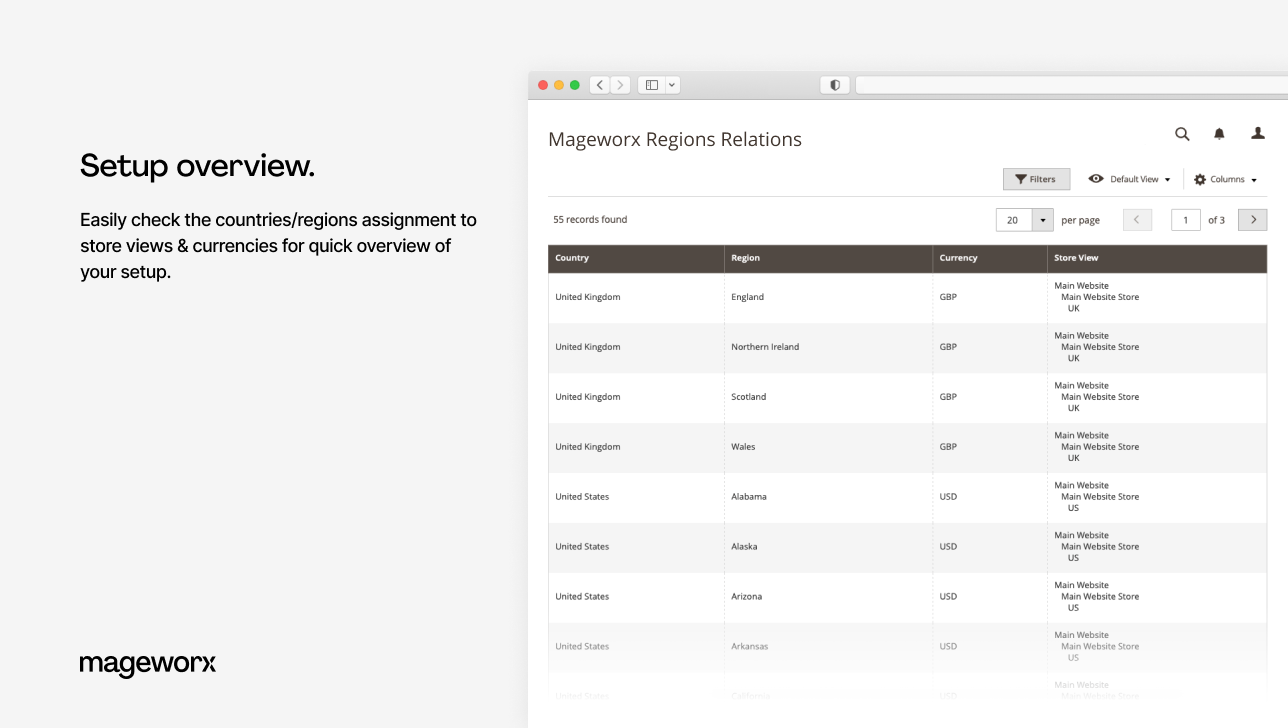Click the browser back arrow
This screenshot has height=728, width=1288.
point(599,85)
